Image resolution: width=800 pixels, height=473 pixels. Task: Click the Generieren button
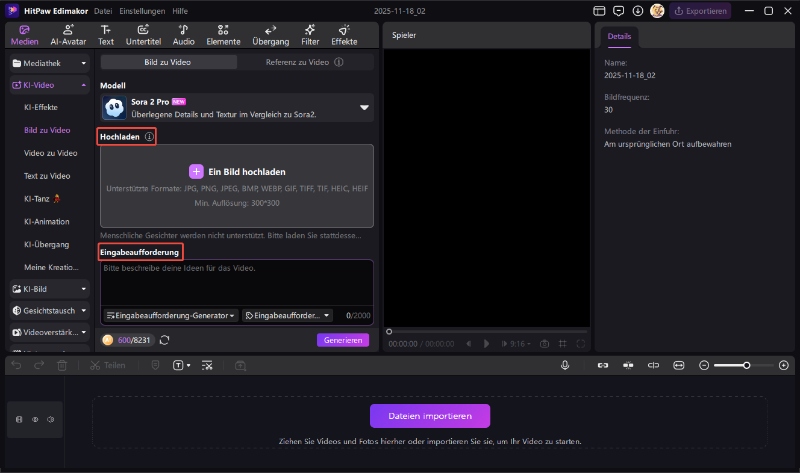coord(343,340)
